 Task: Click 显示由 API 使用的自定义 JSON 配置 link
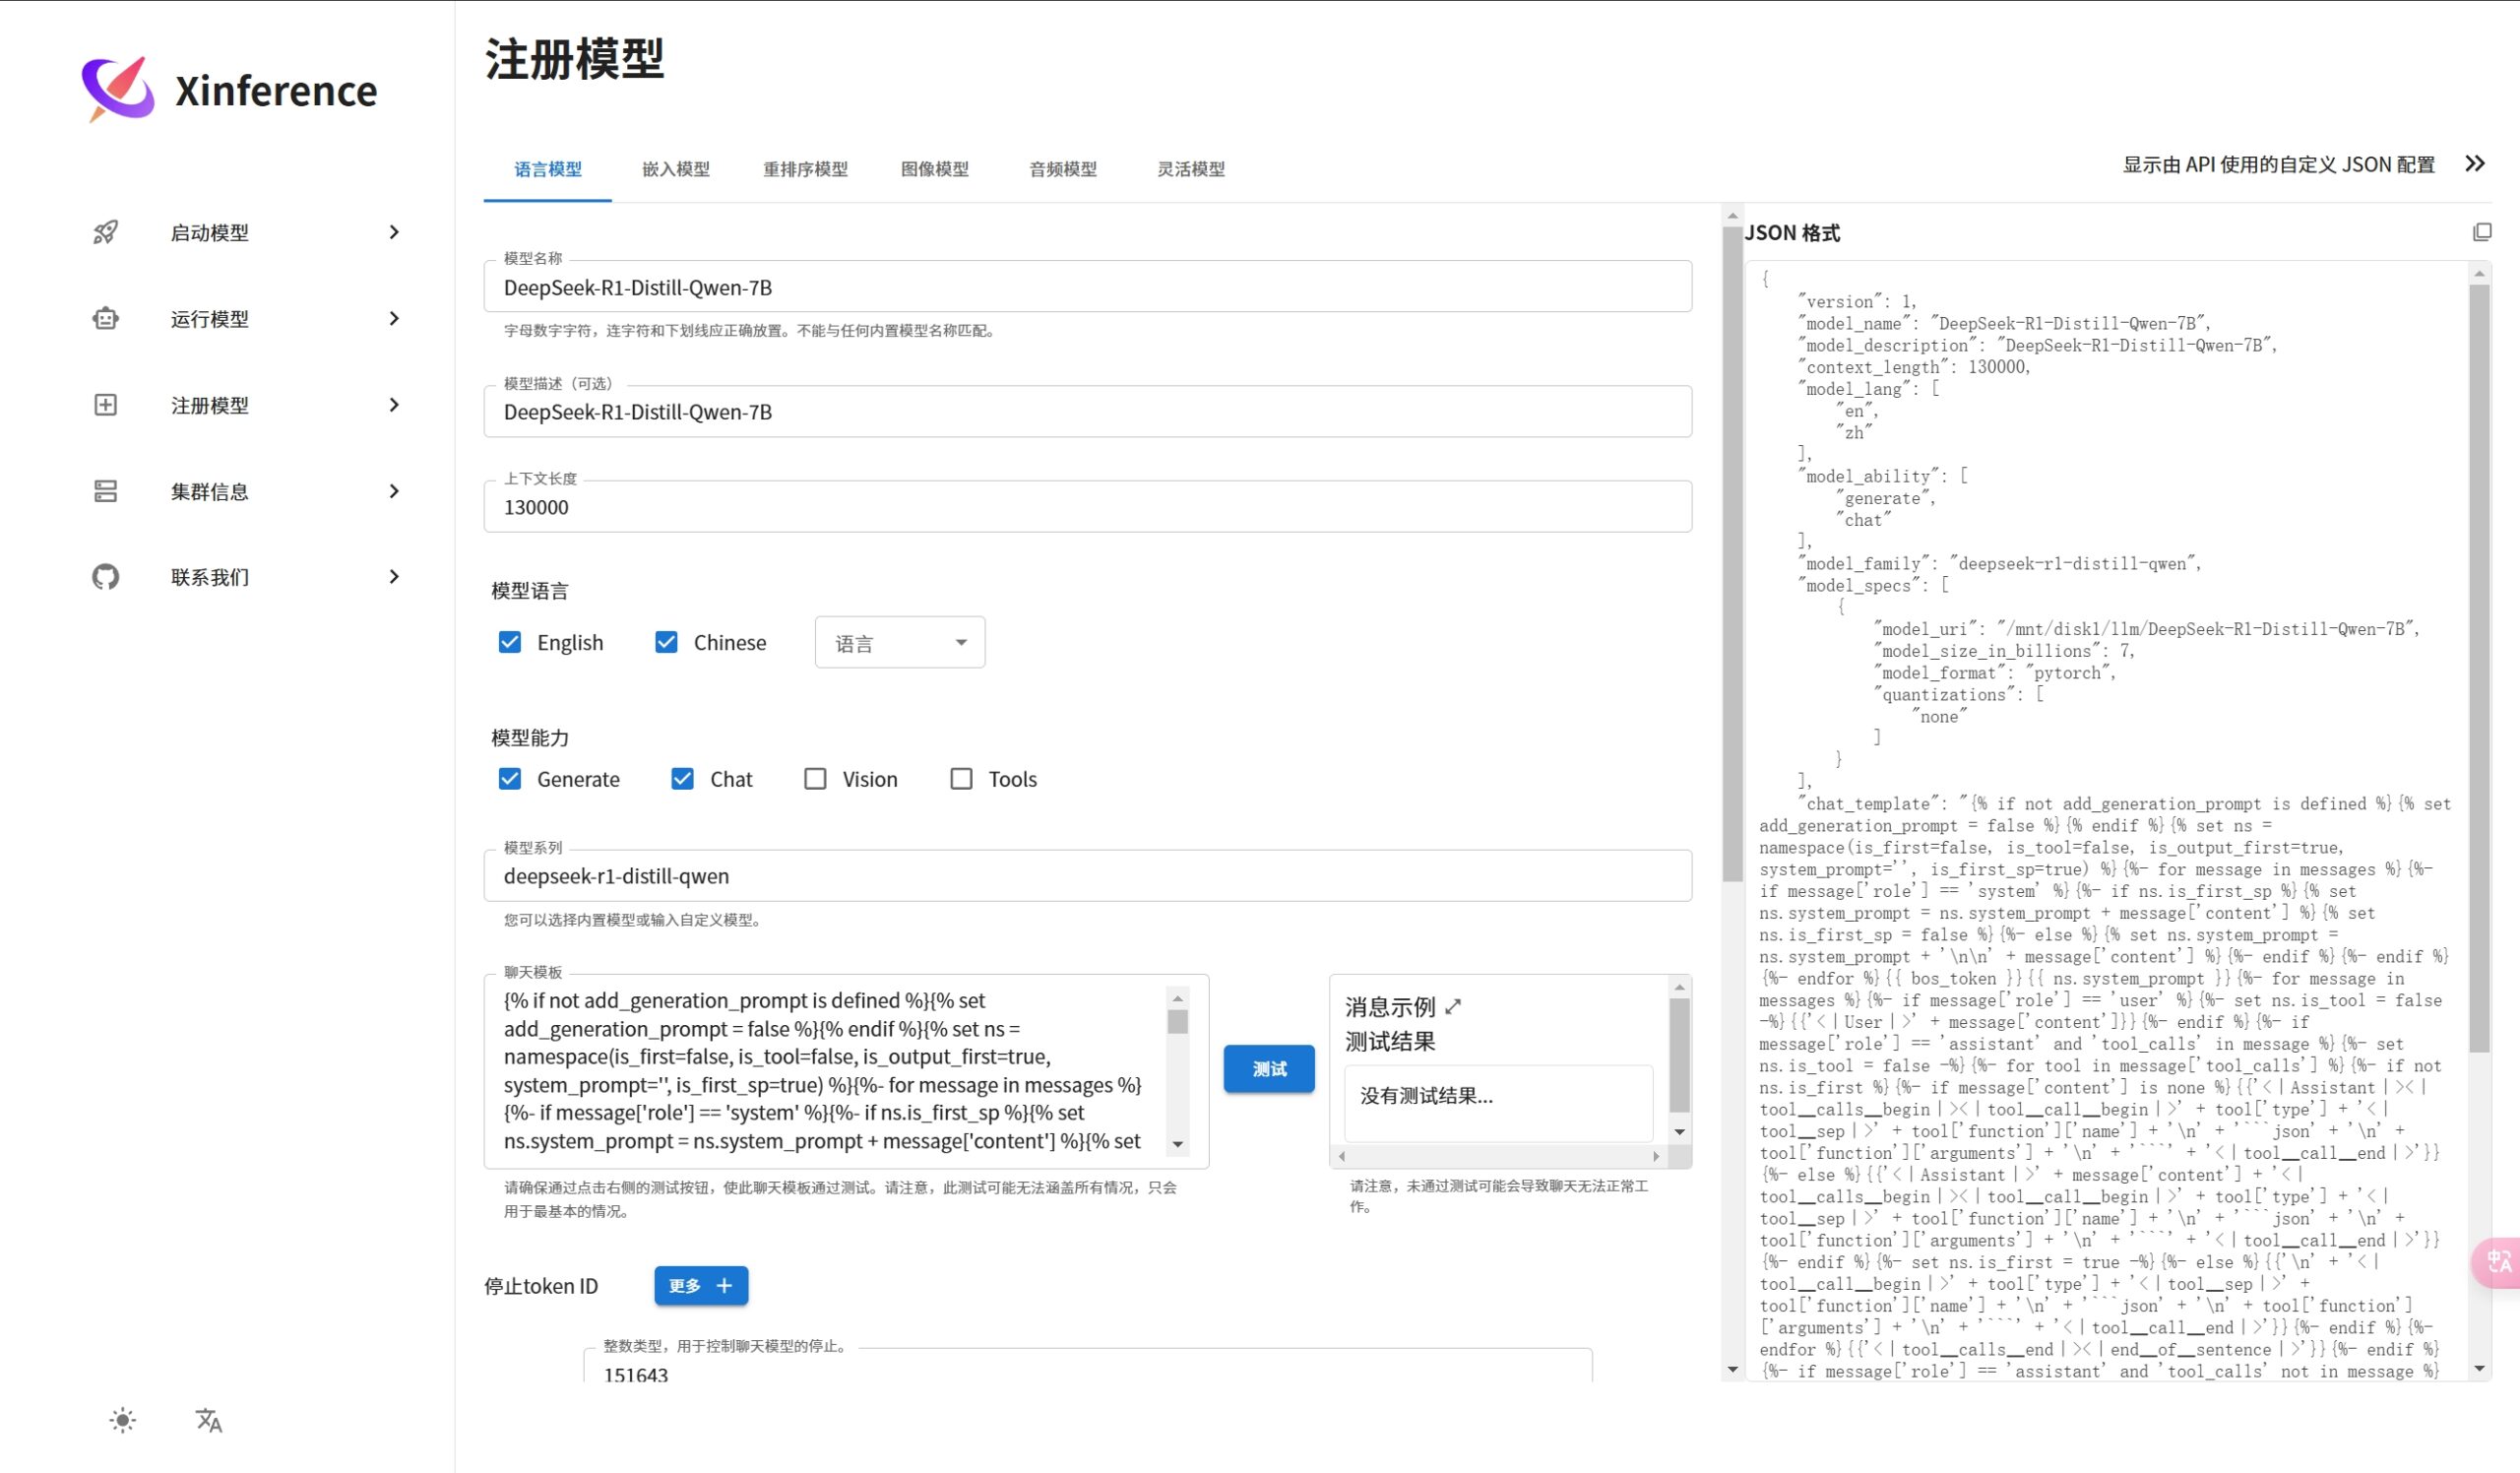2279,164
